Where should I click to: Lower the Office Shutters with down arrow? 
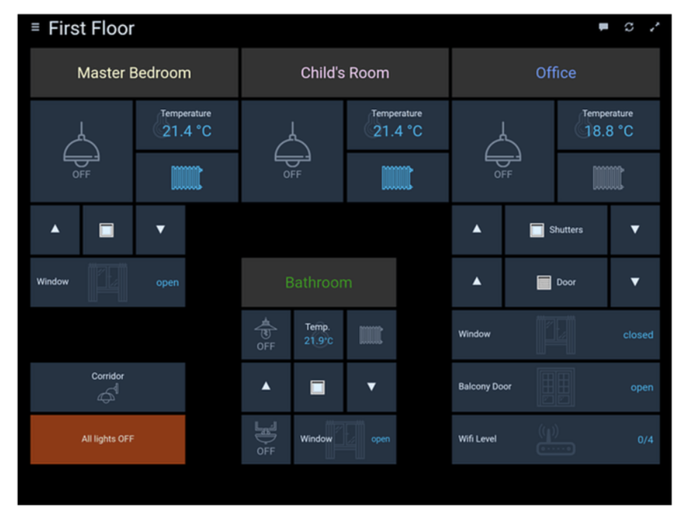click(x=635, y=230)
